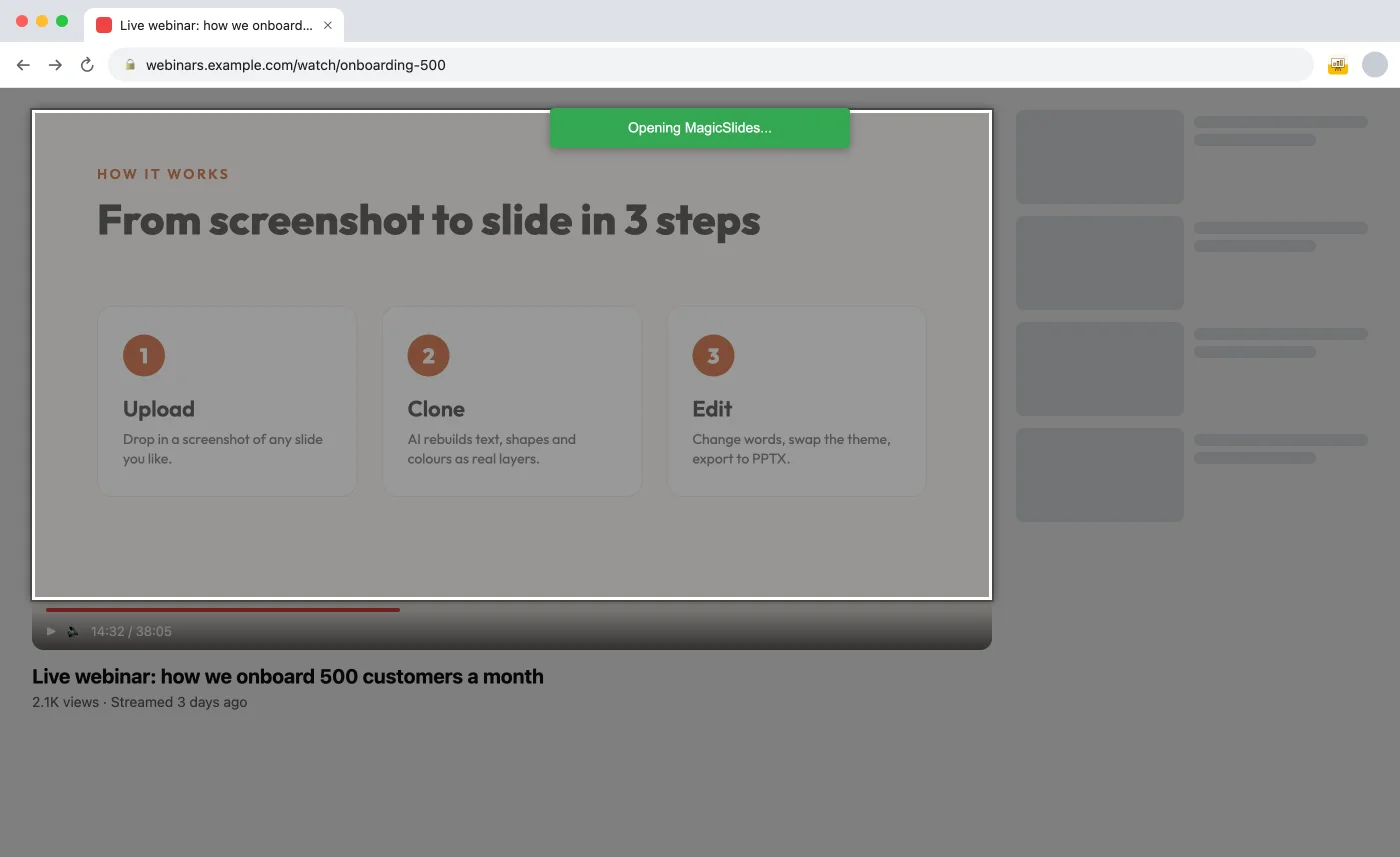The height and width of the screenshot is (857, 1400).
Task: Open the browser profile avatar
Action: pyautogui.click(x=1375, y=65)
